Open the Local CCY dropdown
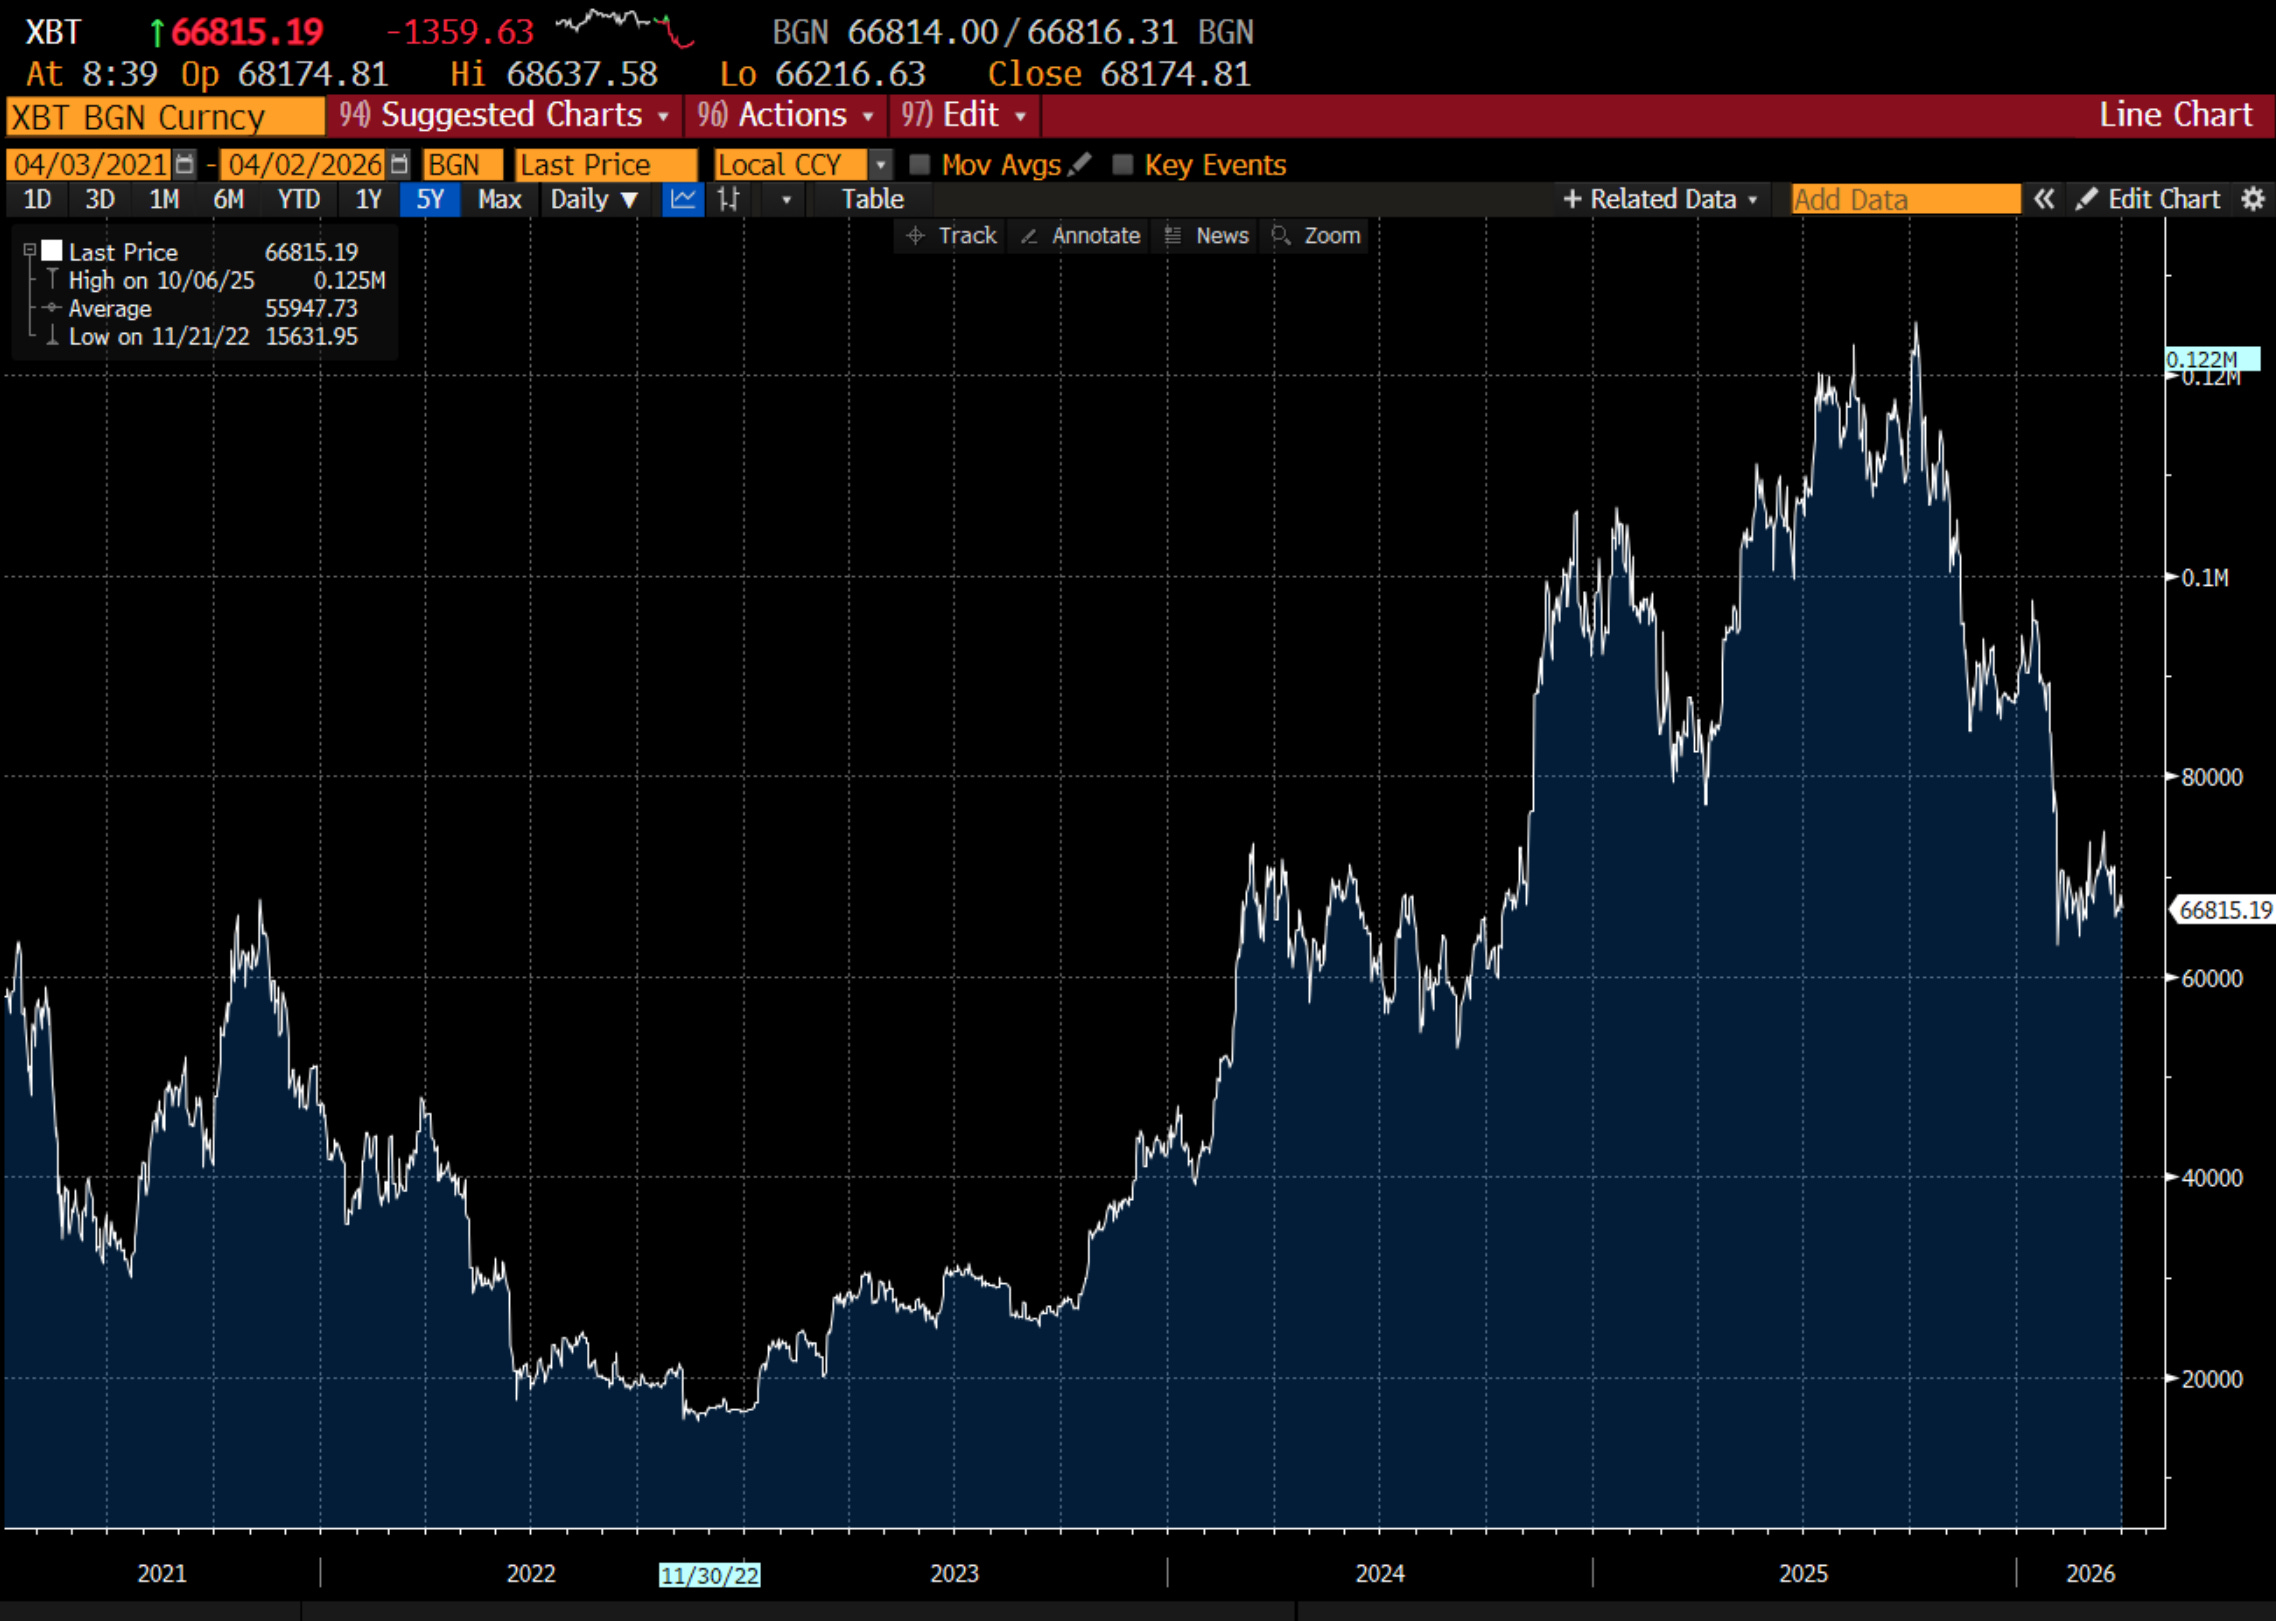The width and height of the screenshot is (2276, 1621). (880, 164)
